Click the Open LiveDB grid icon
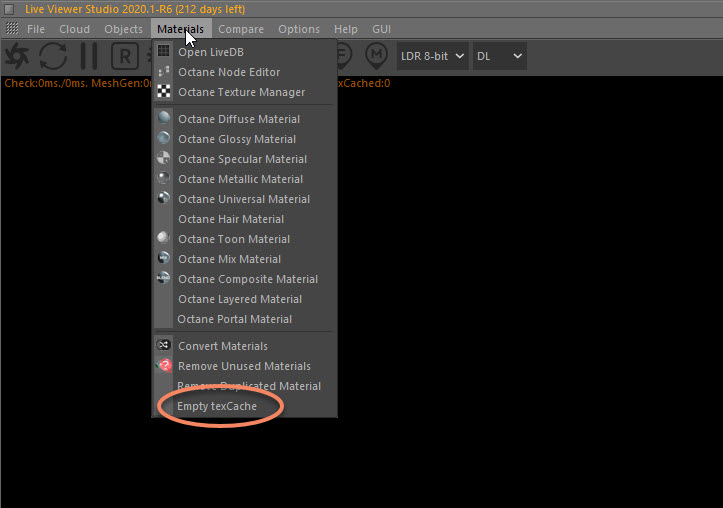 (164, 51)
